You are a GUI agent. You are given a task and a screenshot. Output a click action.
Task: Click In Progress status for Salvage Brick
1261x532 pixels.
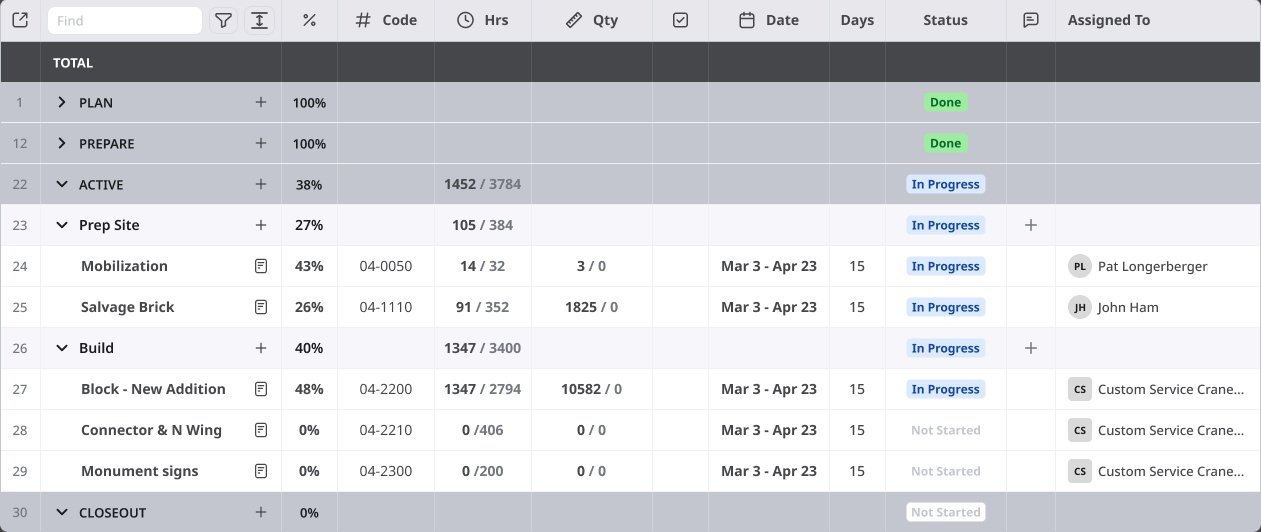click(x=945, y=307)
